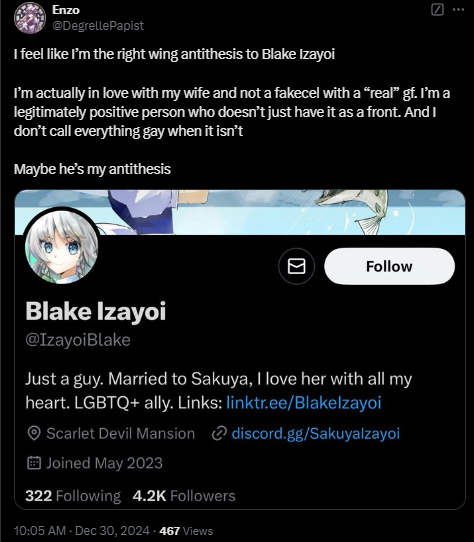Click the Grok slash icon beside the menu

coord(437,10)
